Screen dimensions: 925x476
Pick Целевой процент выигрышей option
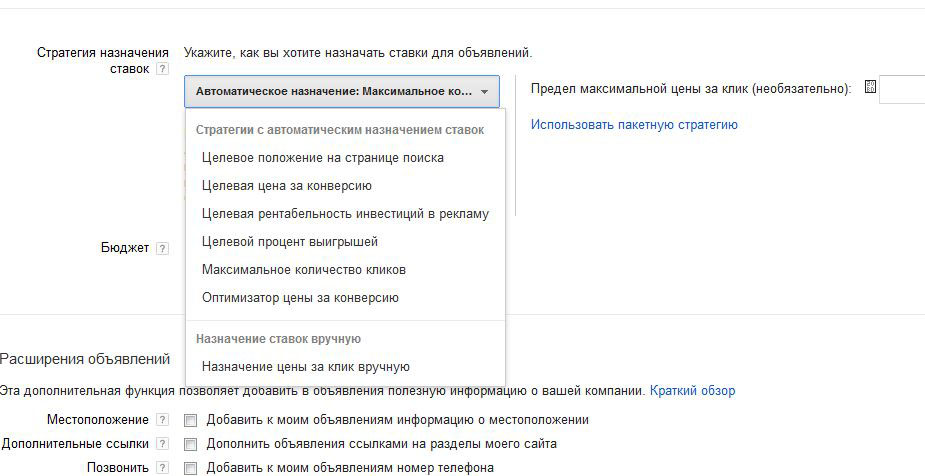point(289,241)
